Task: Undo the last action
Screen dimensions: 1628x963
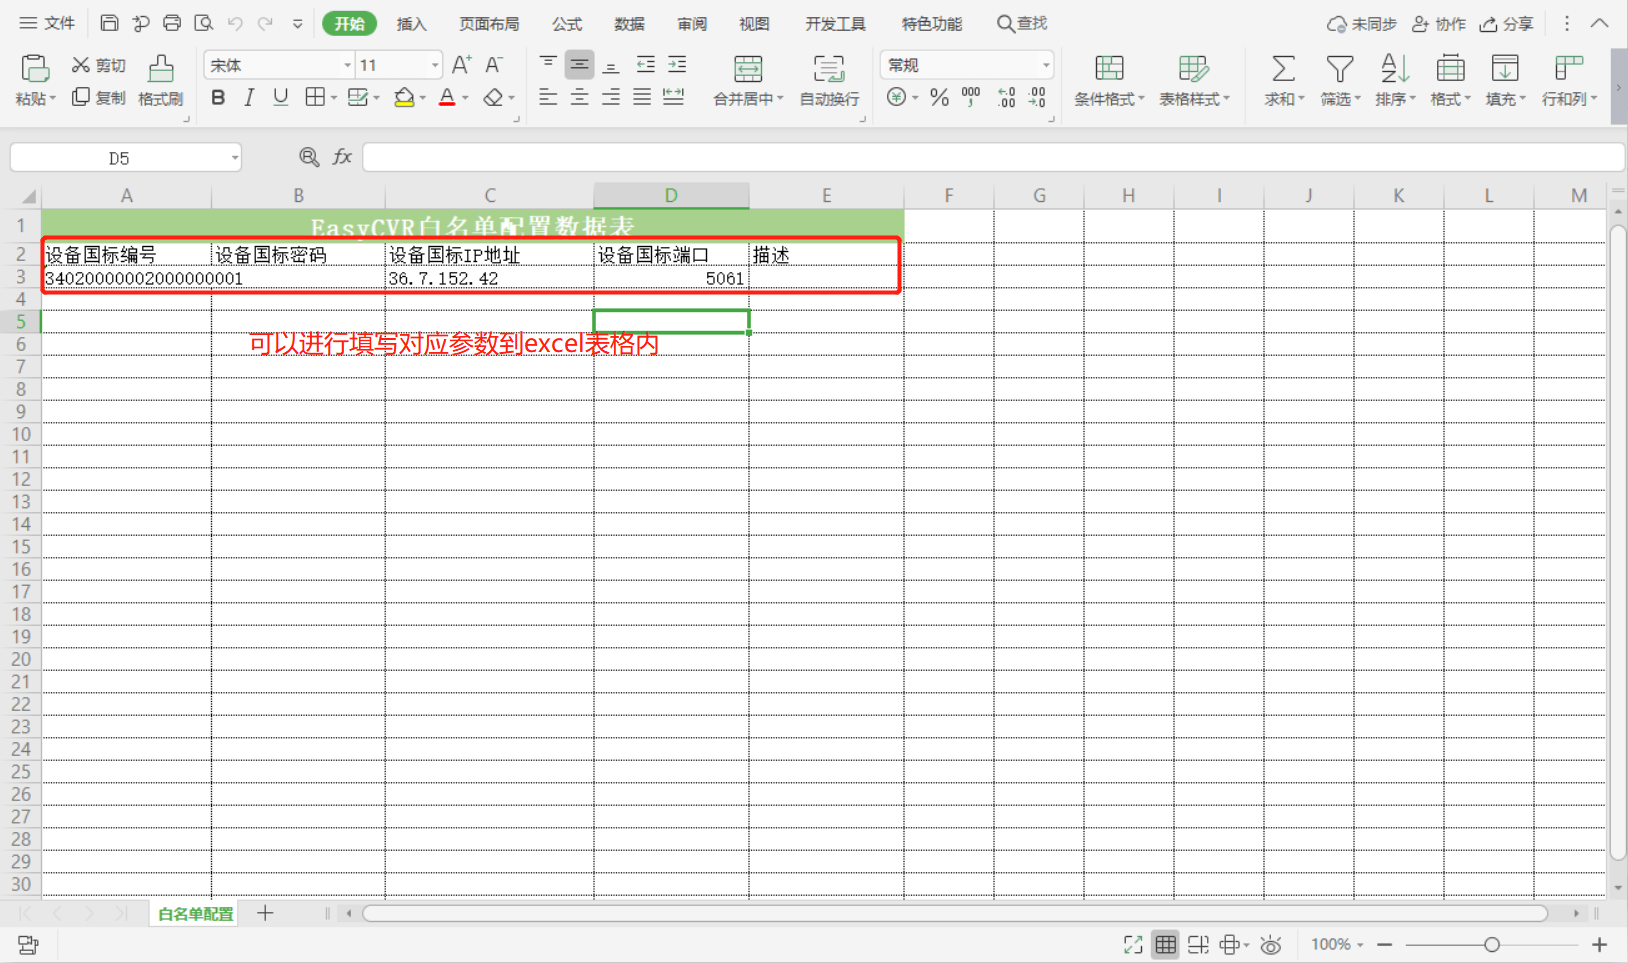Action: click(x=235, y=23)
